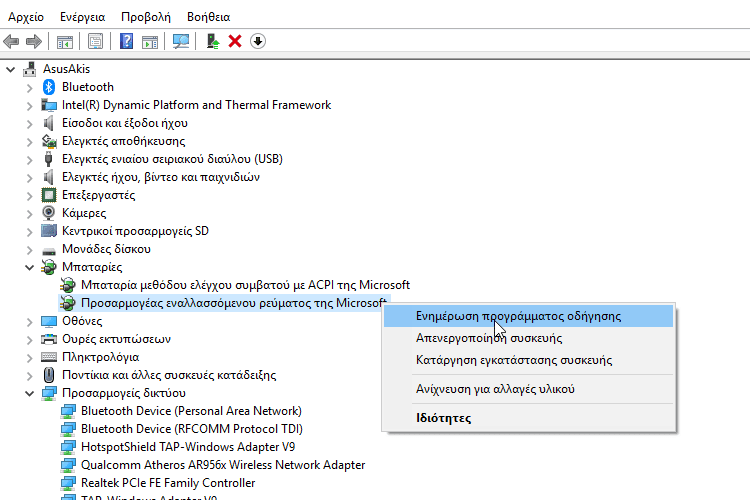This screenshot has height=500, width=750.
Task: Click the Μονάδες δίσκου drive icon
Action: point(49,251)
